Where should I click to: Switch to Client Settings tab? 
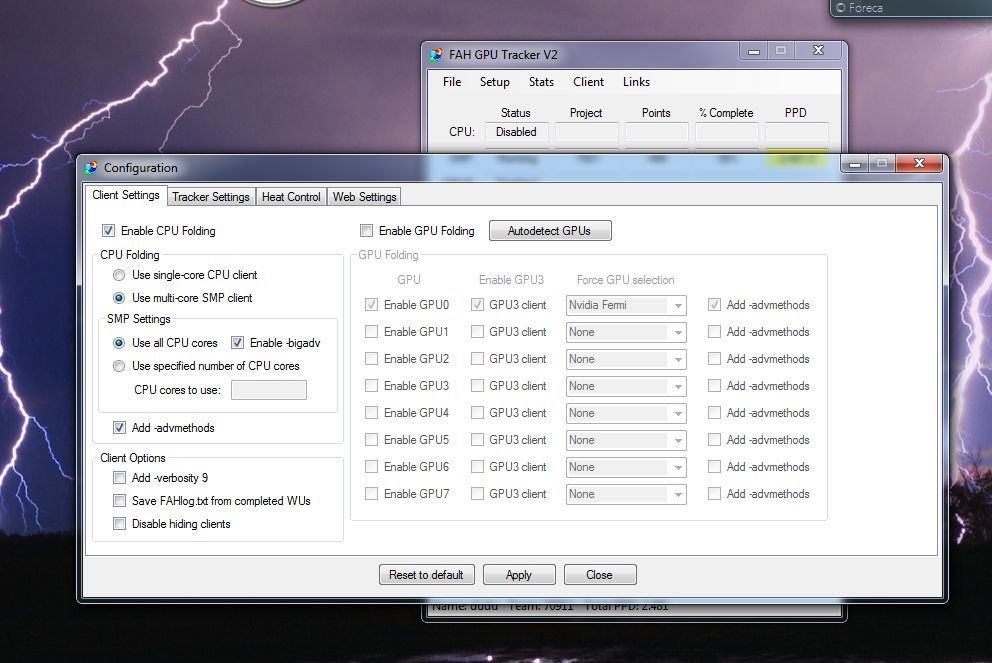pyautogui.click(x=126, y=195)
